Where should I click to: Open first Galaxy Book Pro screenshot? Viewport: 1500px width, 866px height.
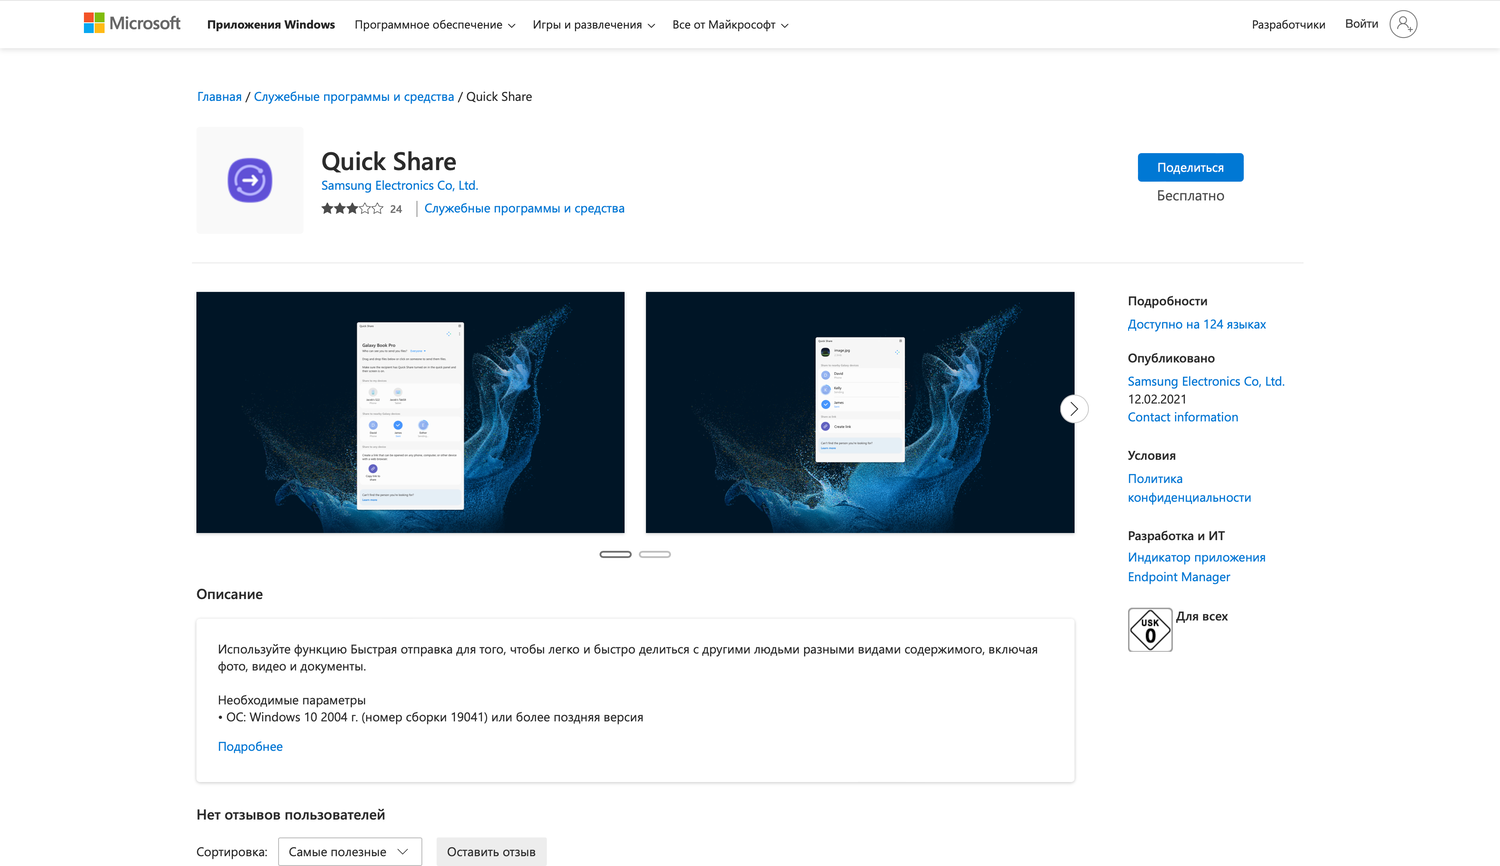(x=410, y=412)
